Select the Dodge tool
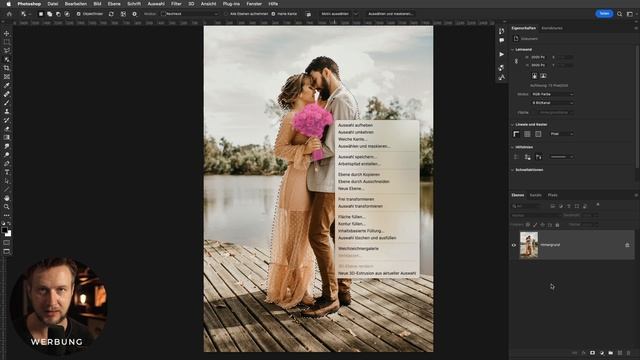Screen dimensions: 640x360 [x=7, y=155]
